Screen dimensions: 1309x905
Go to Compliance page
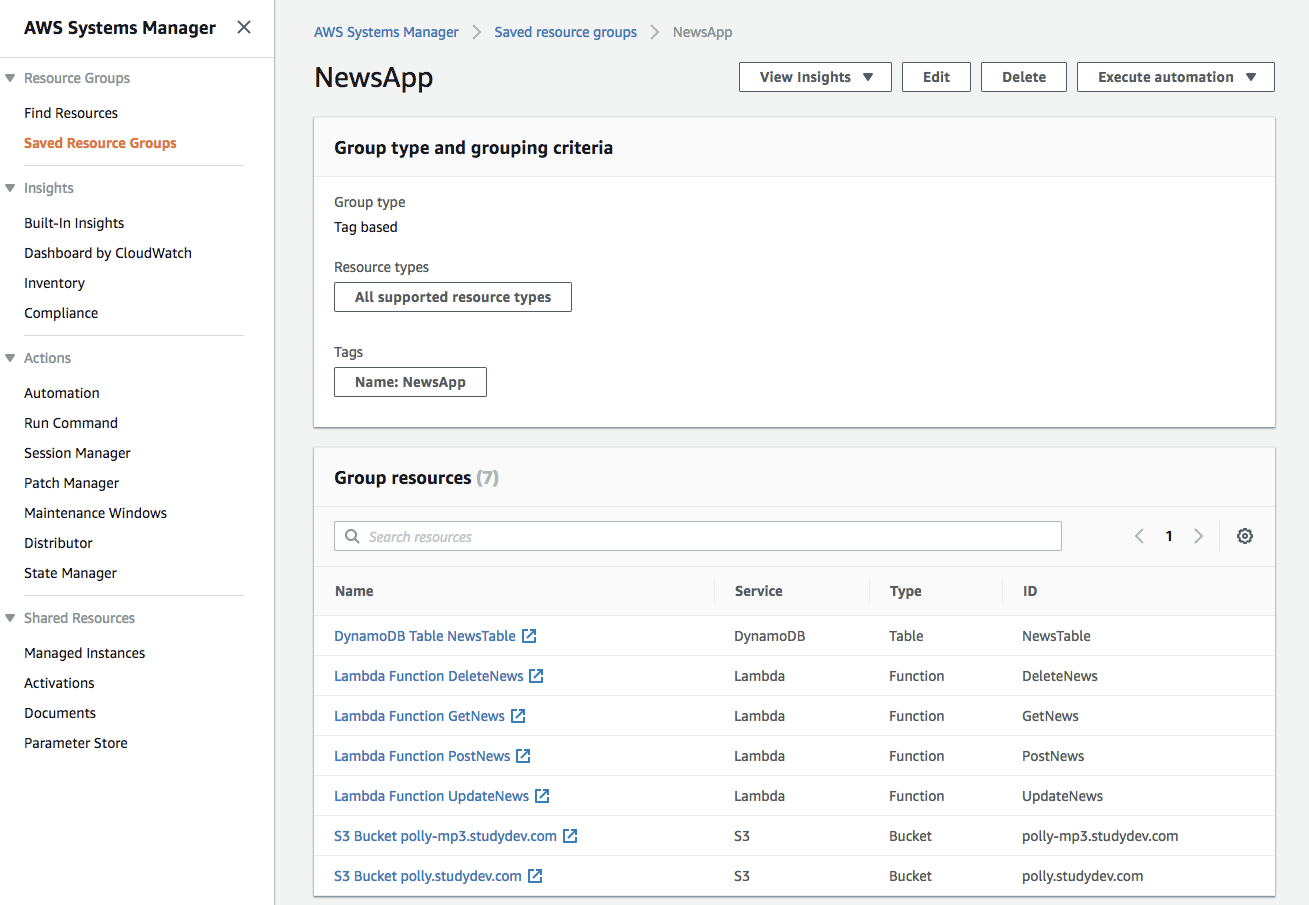[61, 313]
